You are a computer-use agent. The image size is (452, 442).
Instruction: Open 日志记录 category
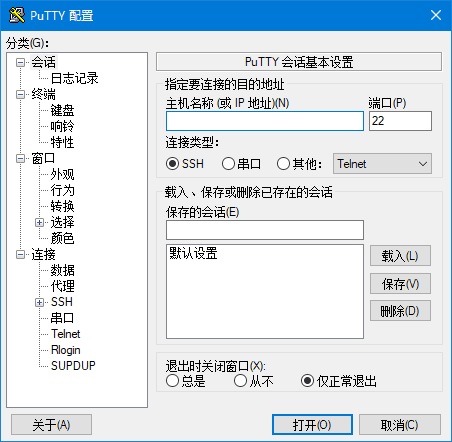pos(74,78)
